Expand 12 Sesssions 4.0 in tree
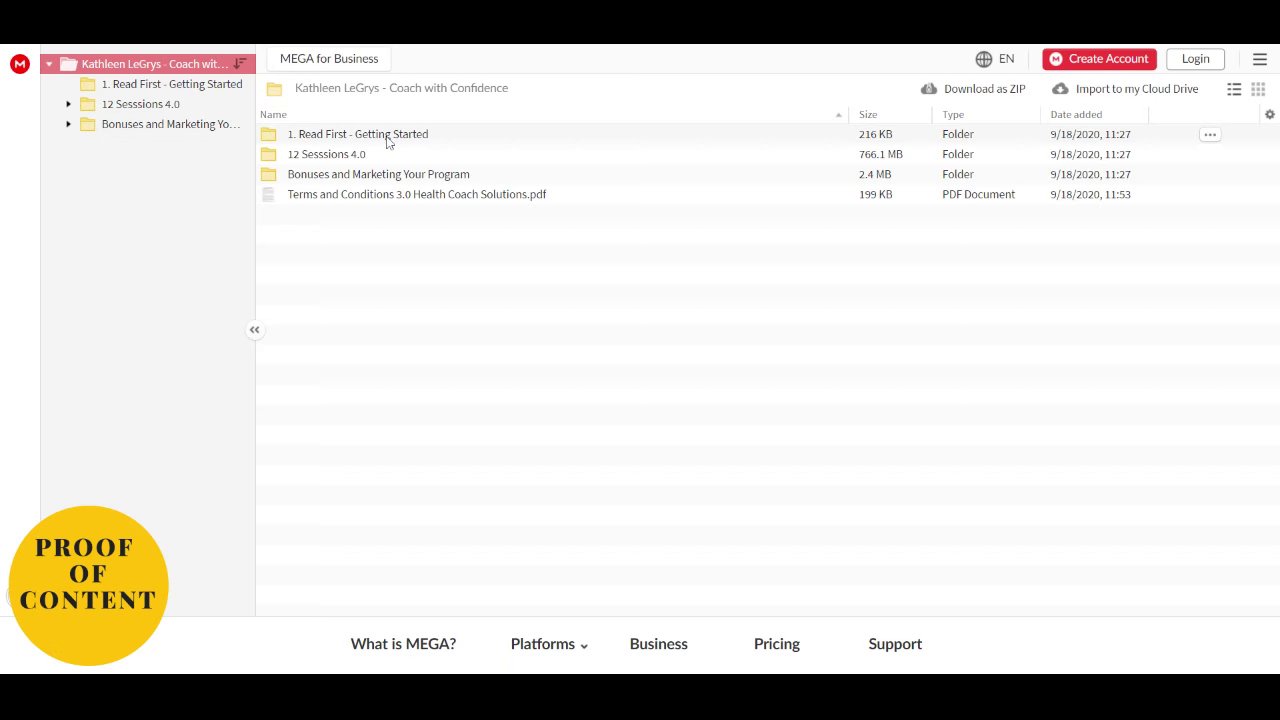This screenshot has height=720, width=1280. (69, 104)
